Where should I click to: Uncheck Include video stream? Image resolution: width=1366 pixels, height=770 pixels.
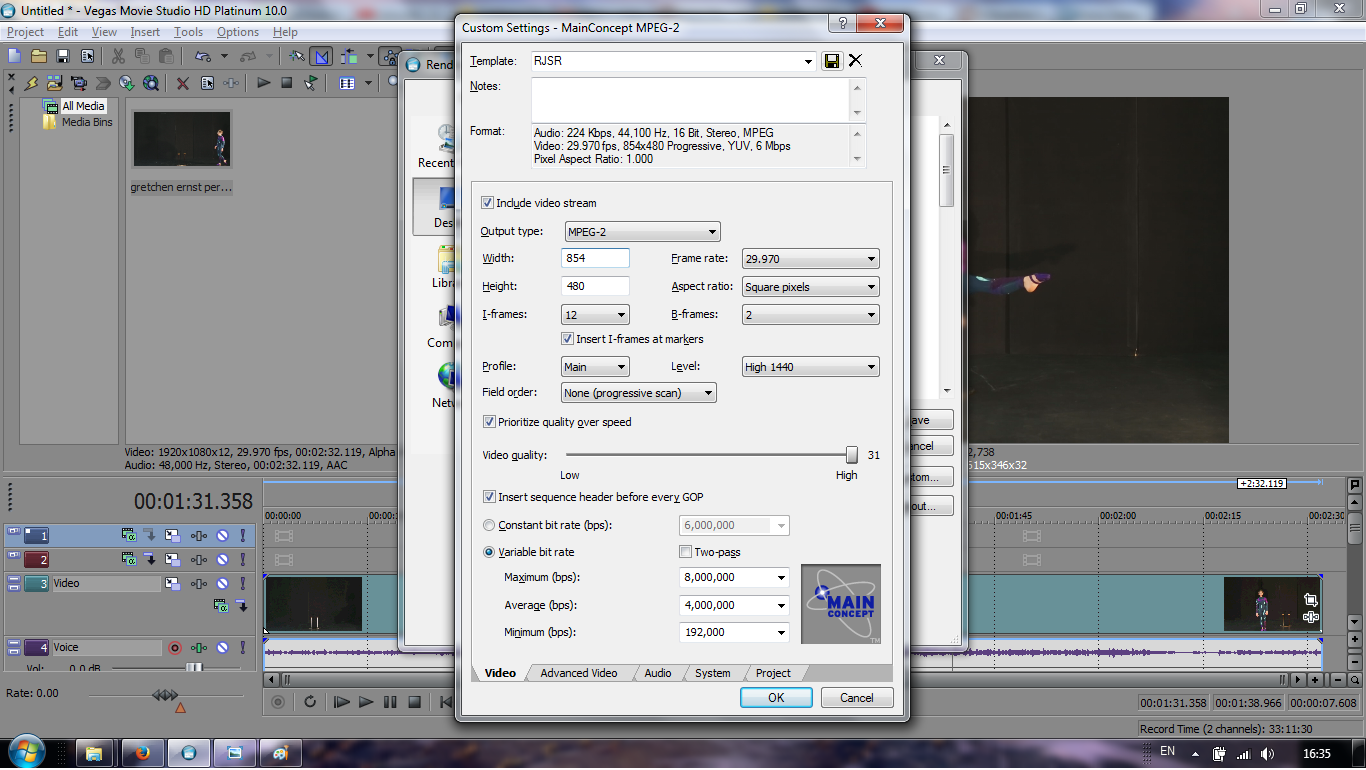coord(488,203)
